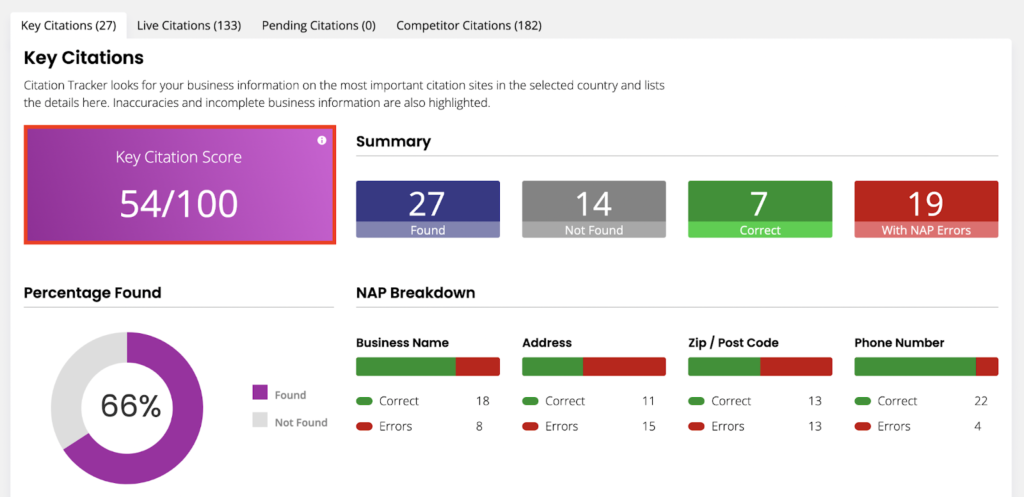Click the Address accuracy bar
Viewport: 1024px width, 497px height.
593,366
